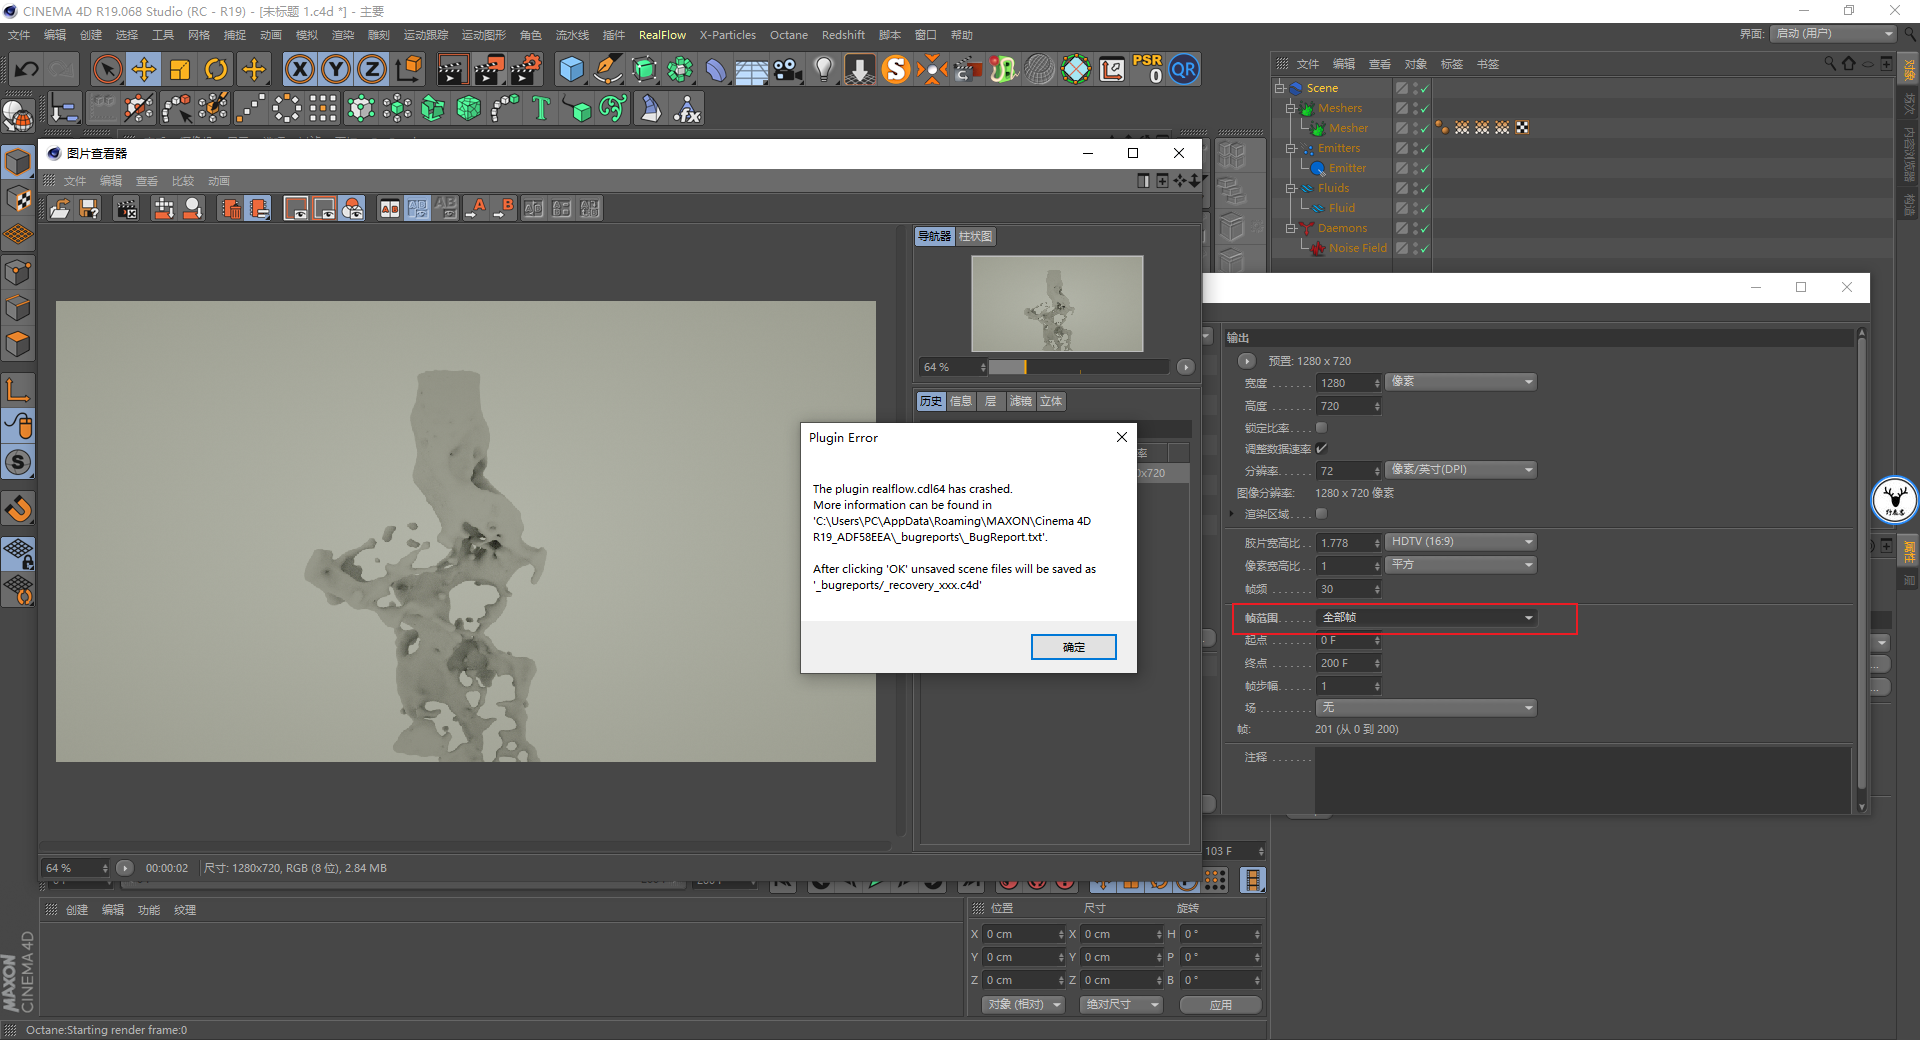Activate the Live Selection arrow tool
Viewport: 1920px width, 1040px height.
(x=107, y=69)
